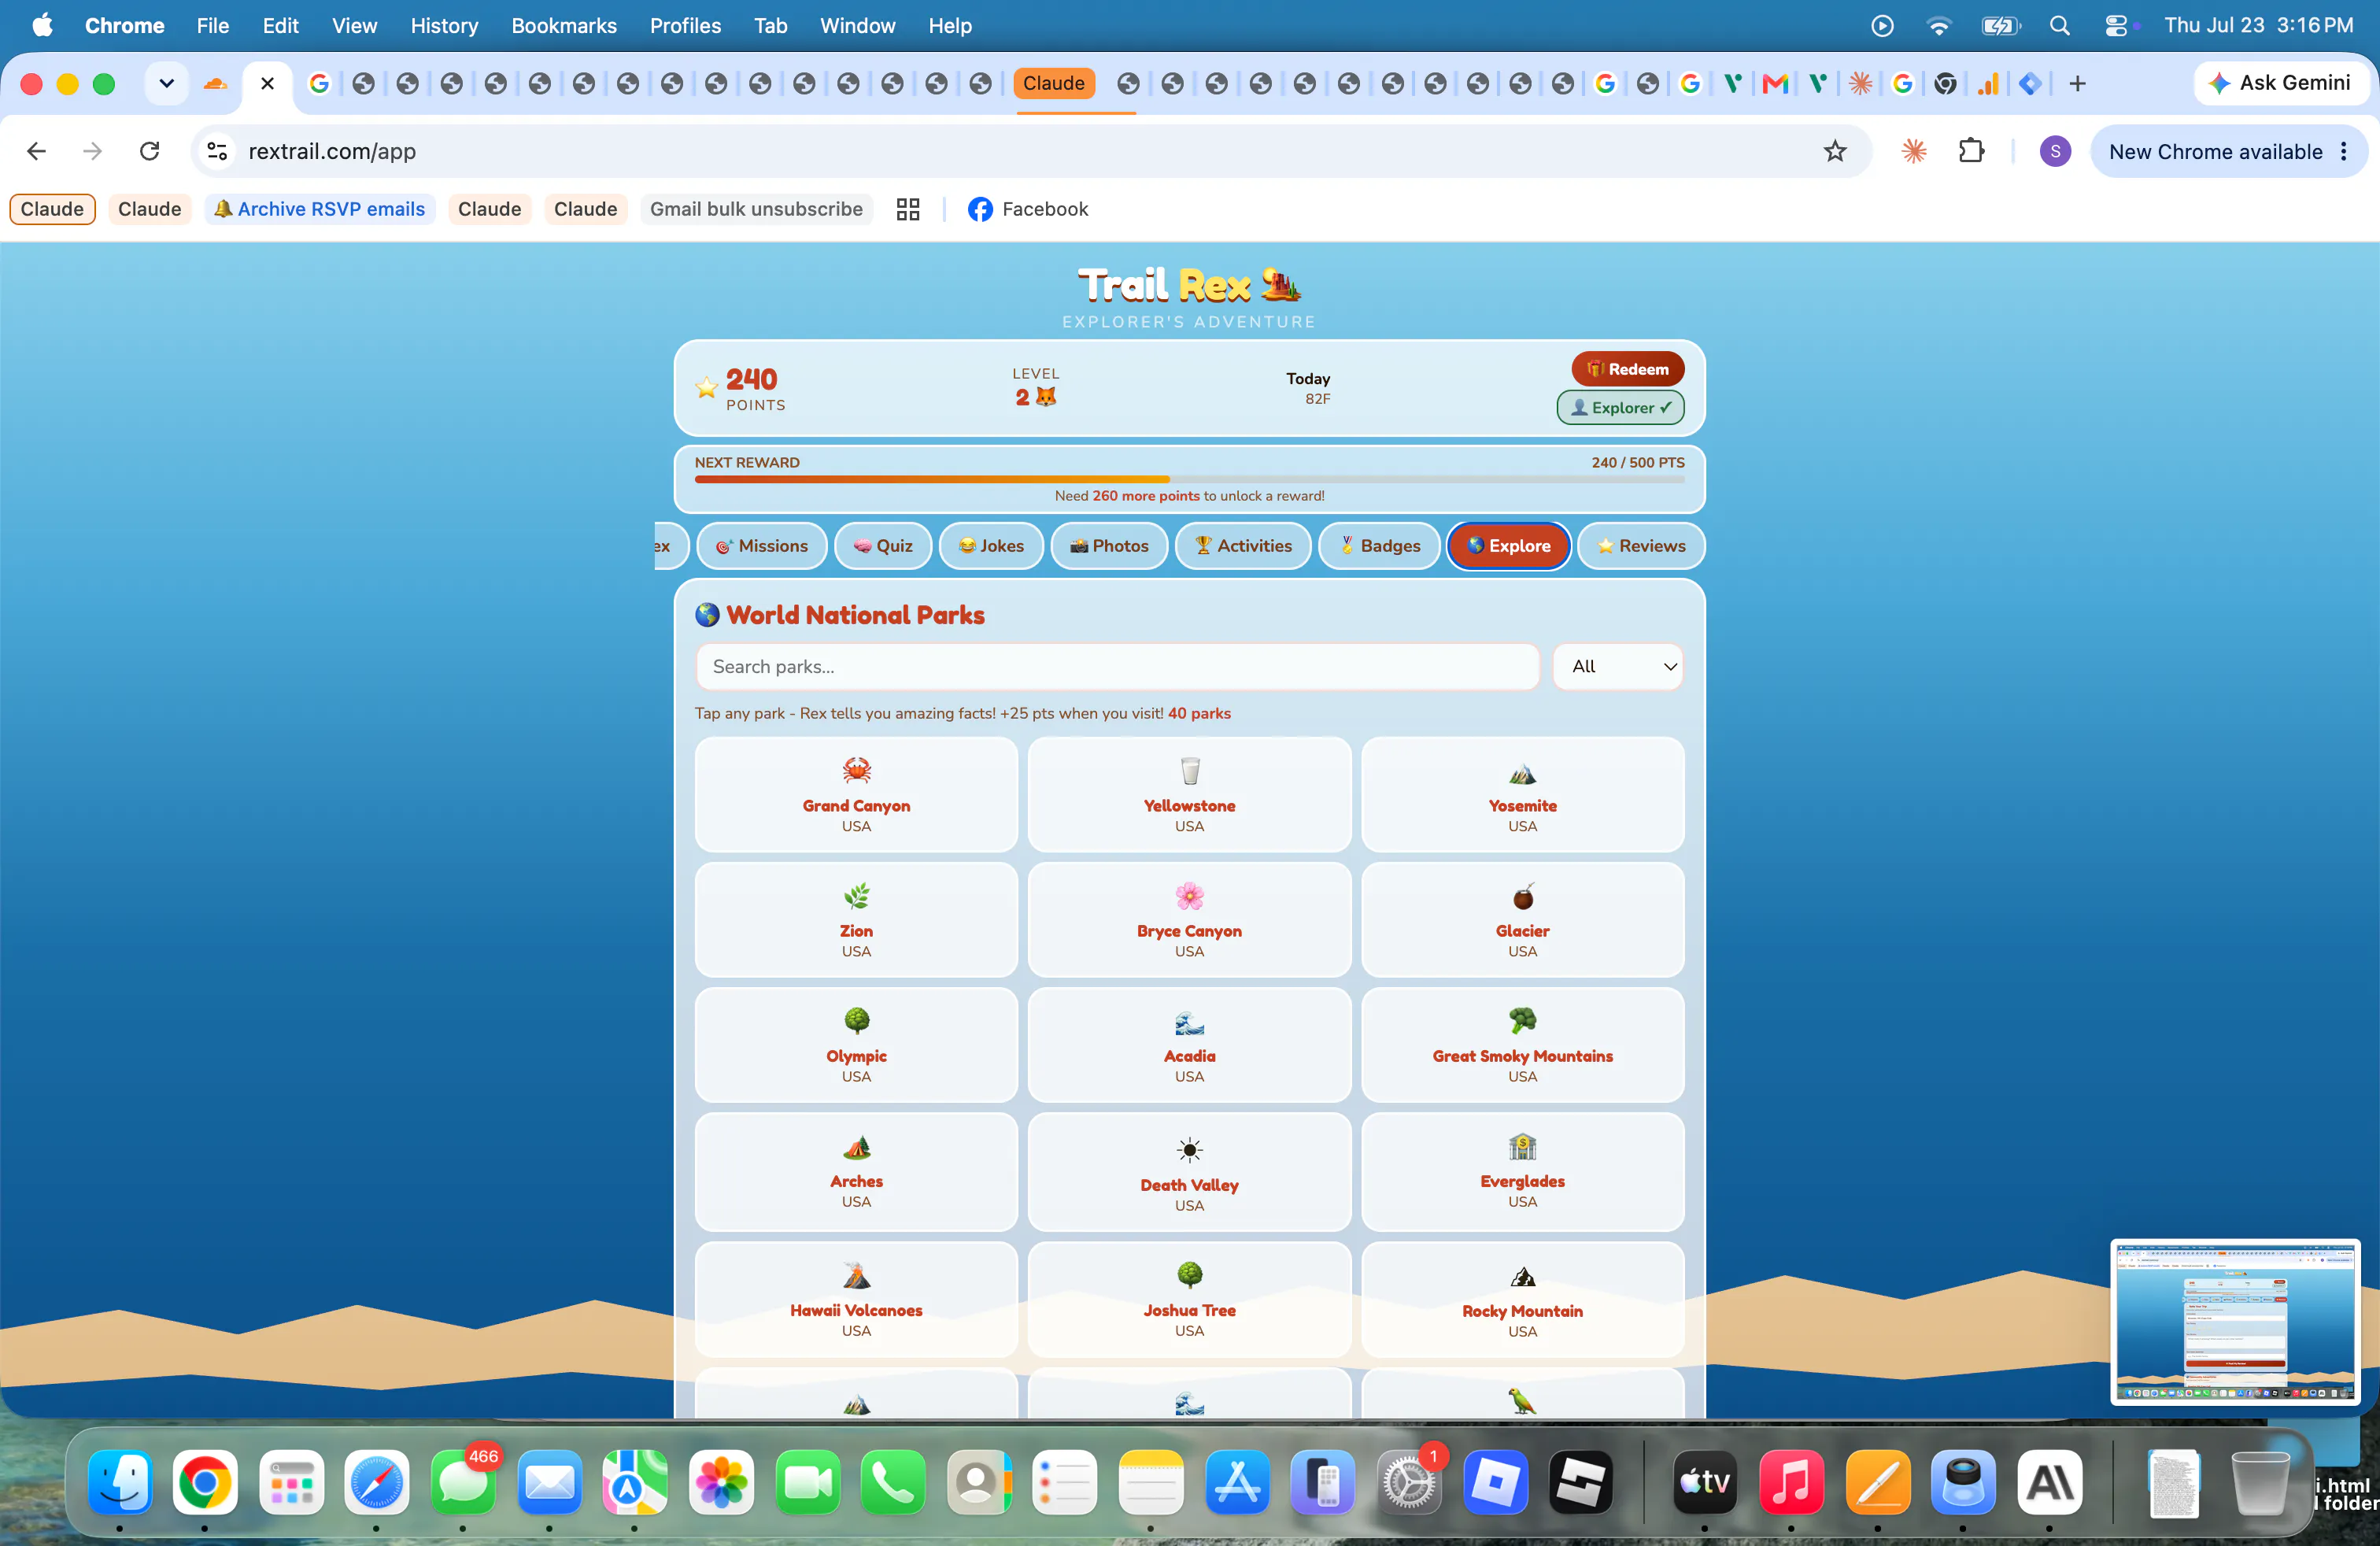Launch Finder from the dock
Screen dimensions: 2380x1546
click(x=119, y=1482)
